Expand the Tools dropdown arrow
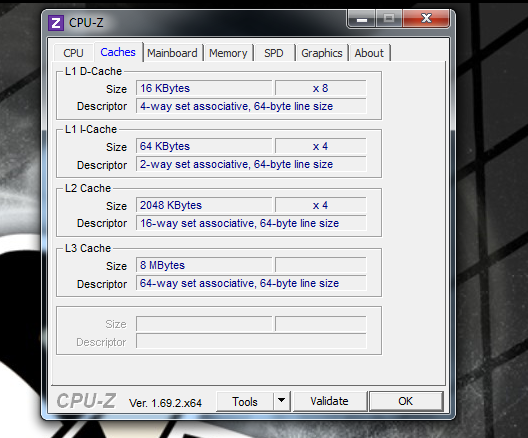Viewport: 528px width, 438px height. coord(282,401)
